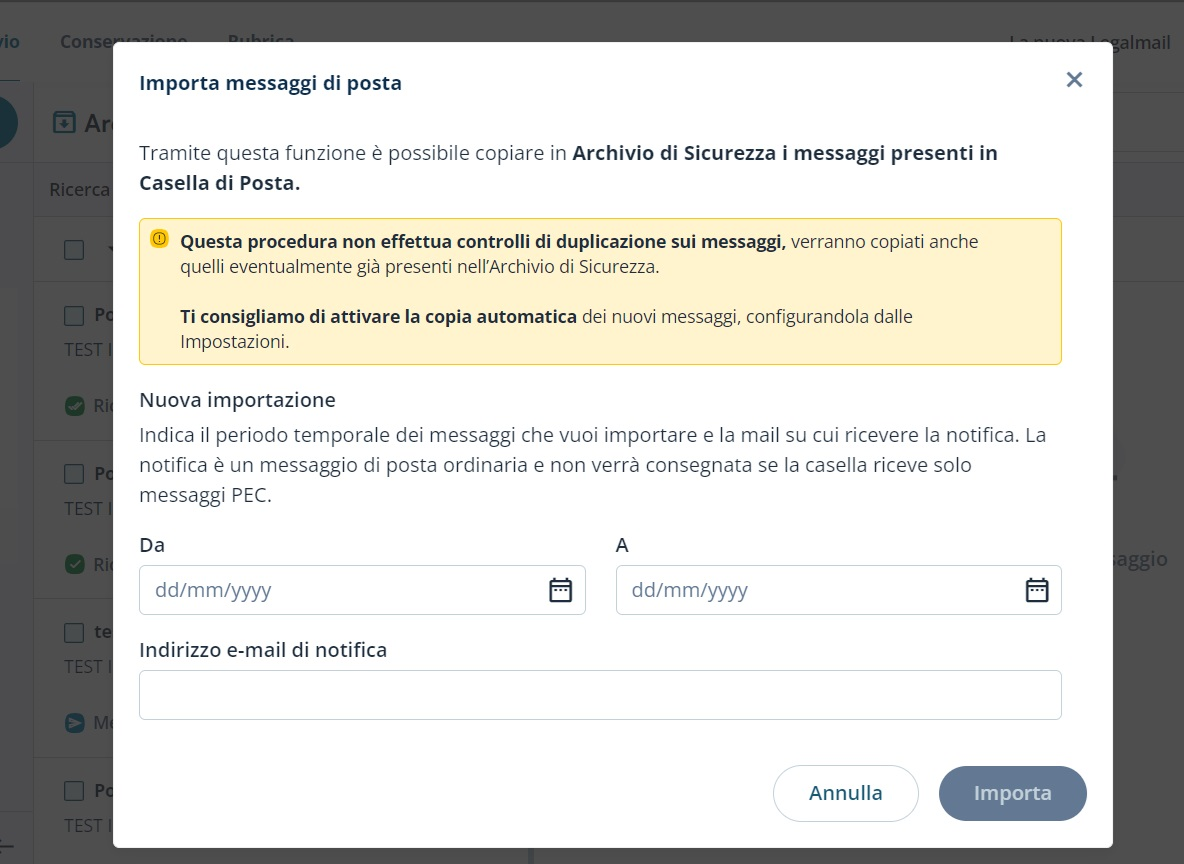Click the Da date input field
1184x864 pixels.
(340, 590)
